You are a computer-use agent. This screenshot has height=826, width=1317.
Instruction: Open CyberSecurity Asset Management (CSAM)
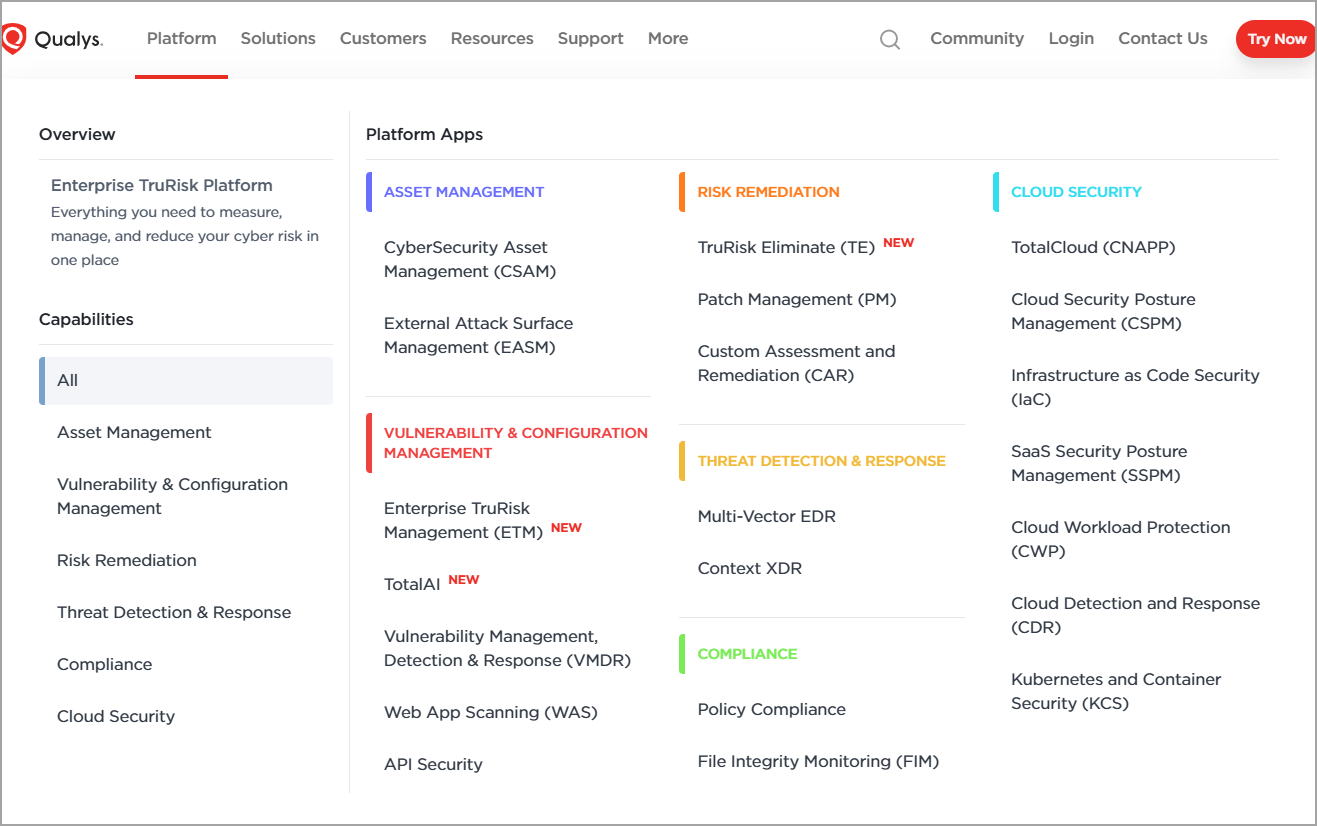click(466, 259)
